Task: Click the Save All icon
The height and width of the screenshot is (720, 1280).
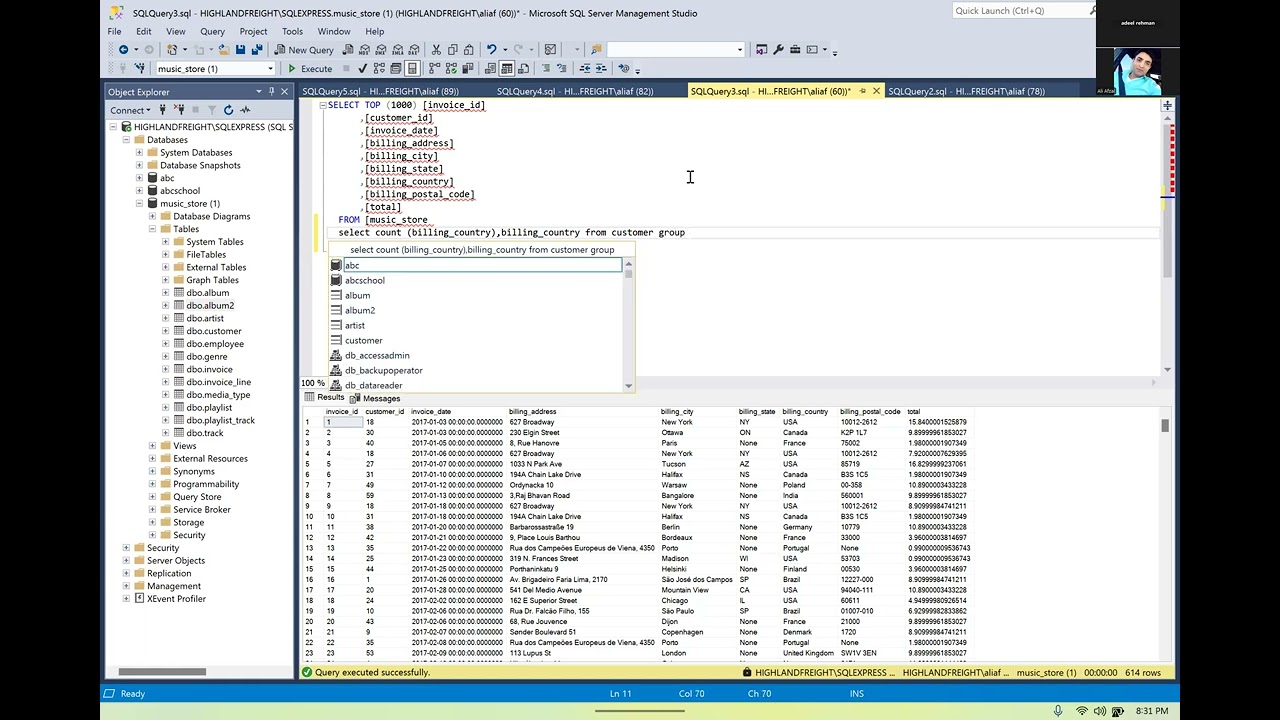Action: click(x=257, y=49)
